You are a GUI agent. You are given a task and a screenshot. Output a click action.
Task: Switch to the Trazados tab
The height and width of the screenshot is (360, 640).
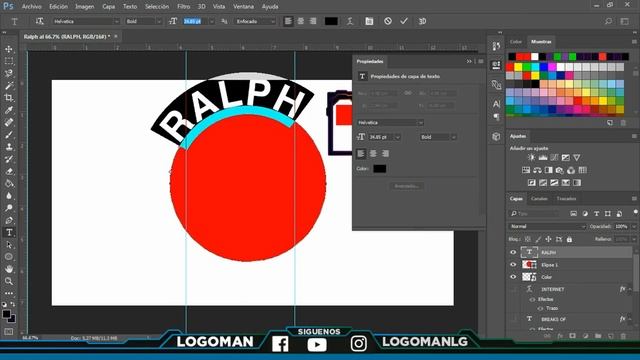coord(566,199)
